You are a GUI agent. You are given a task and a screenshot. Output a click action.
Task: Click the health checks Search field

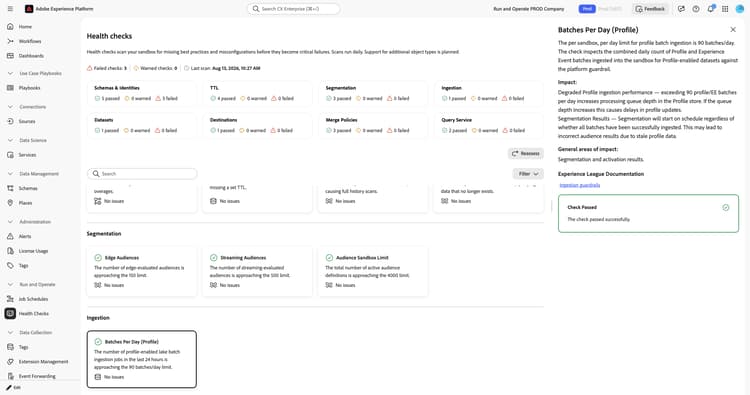tap(142, 174)
